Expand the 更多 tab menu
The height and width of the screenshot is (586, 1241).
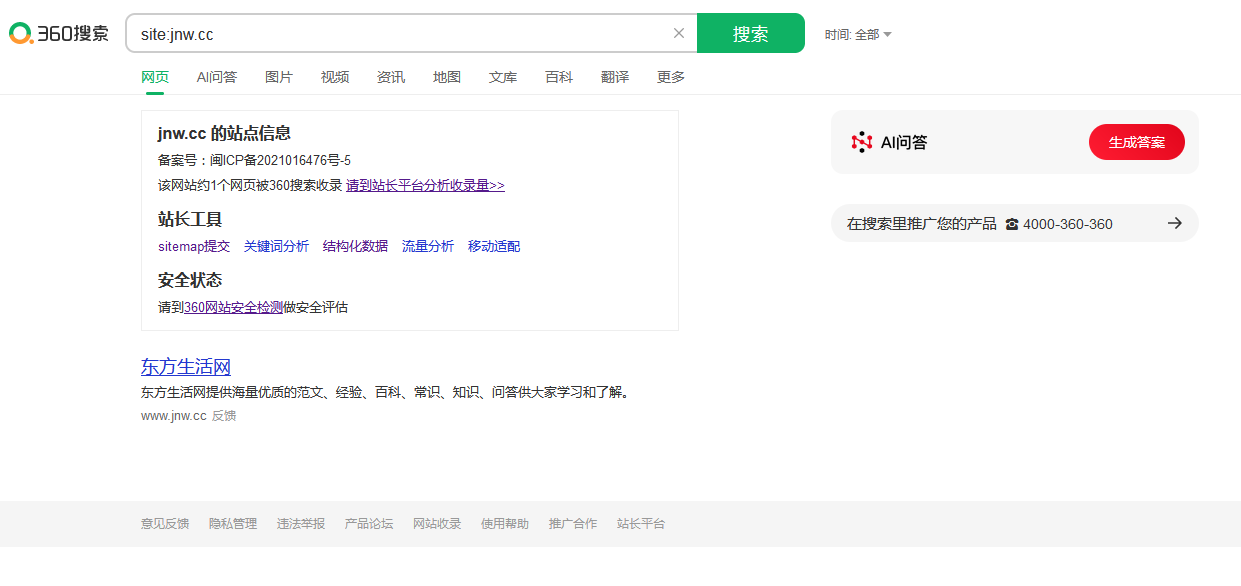click(x=671, y=77)
